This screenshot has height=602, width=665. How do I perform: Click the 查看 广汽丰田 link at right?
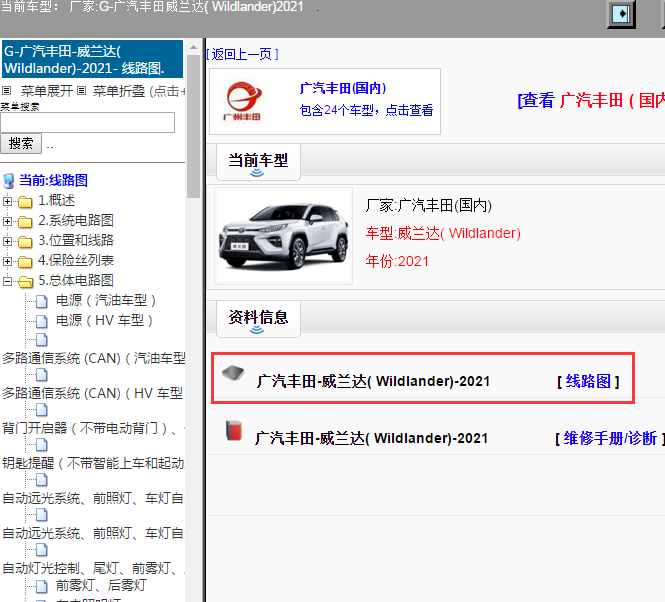pos(591,101)
